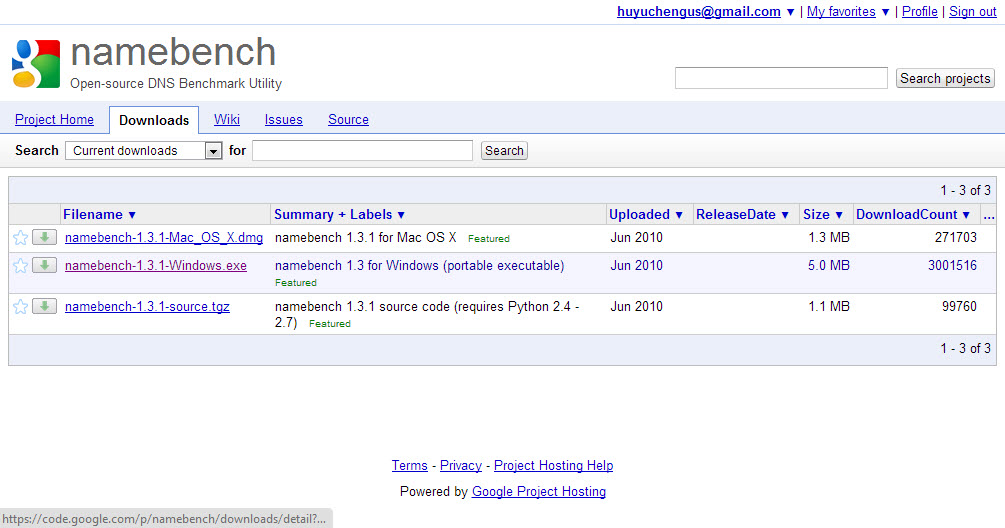Screen dimensions: 1005x528
Task: Open DownloadCount column sort menu
Action: [913, 215]
